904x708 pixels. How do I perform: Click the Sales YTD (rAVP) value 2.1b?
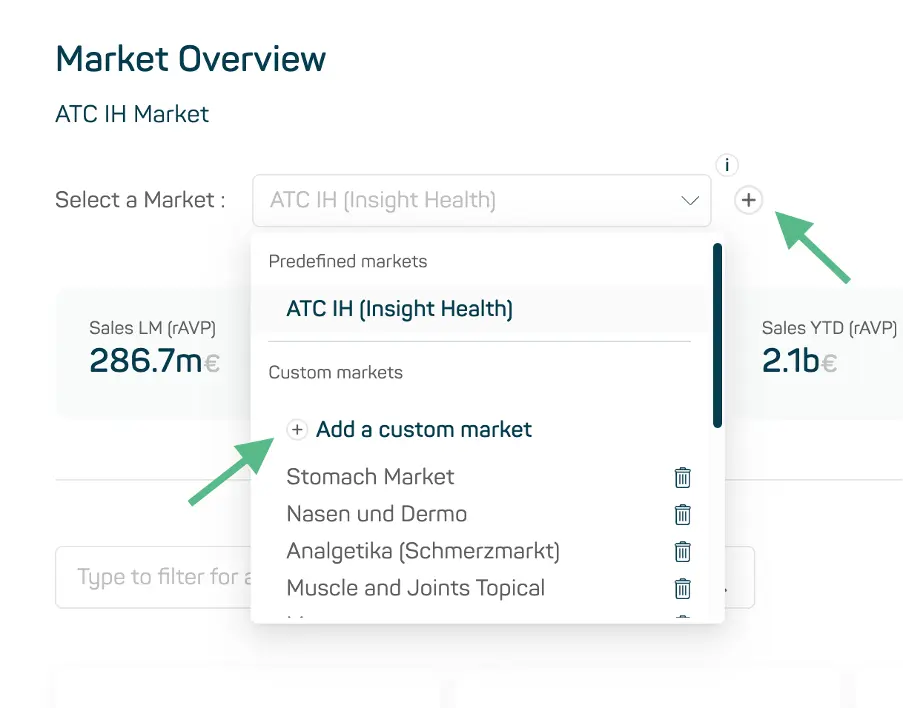coord(799,361)
